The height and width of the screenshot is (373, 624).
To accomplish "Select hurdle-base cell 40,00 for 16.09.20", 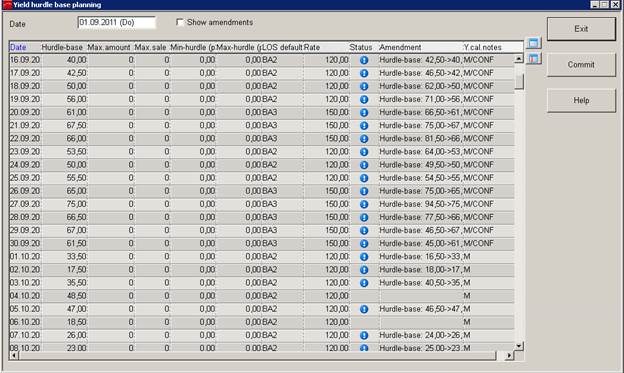I will [64, 60].
